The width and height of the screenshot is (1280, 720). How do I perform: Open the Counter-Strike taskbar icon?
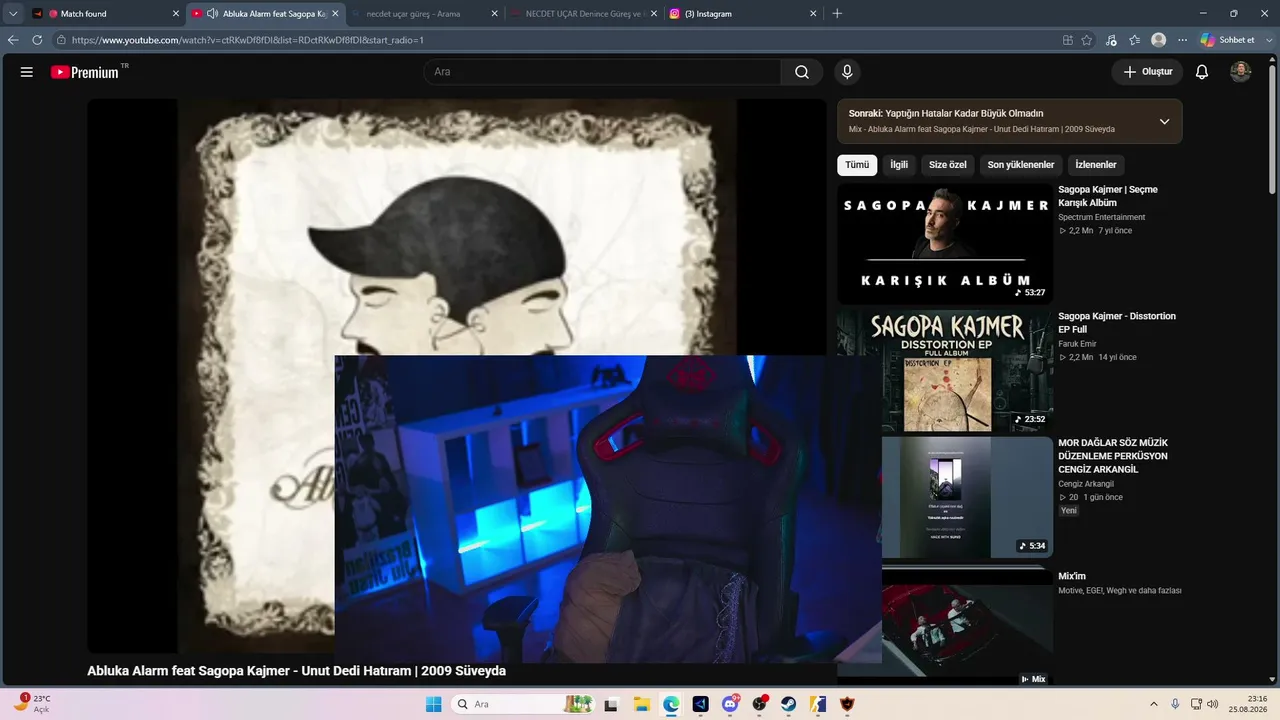819,704
